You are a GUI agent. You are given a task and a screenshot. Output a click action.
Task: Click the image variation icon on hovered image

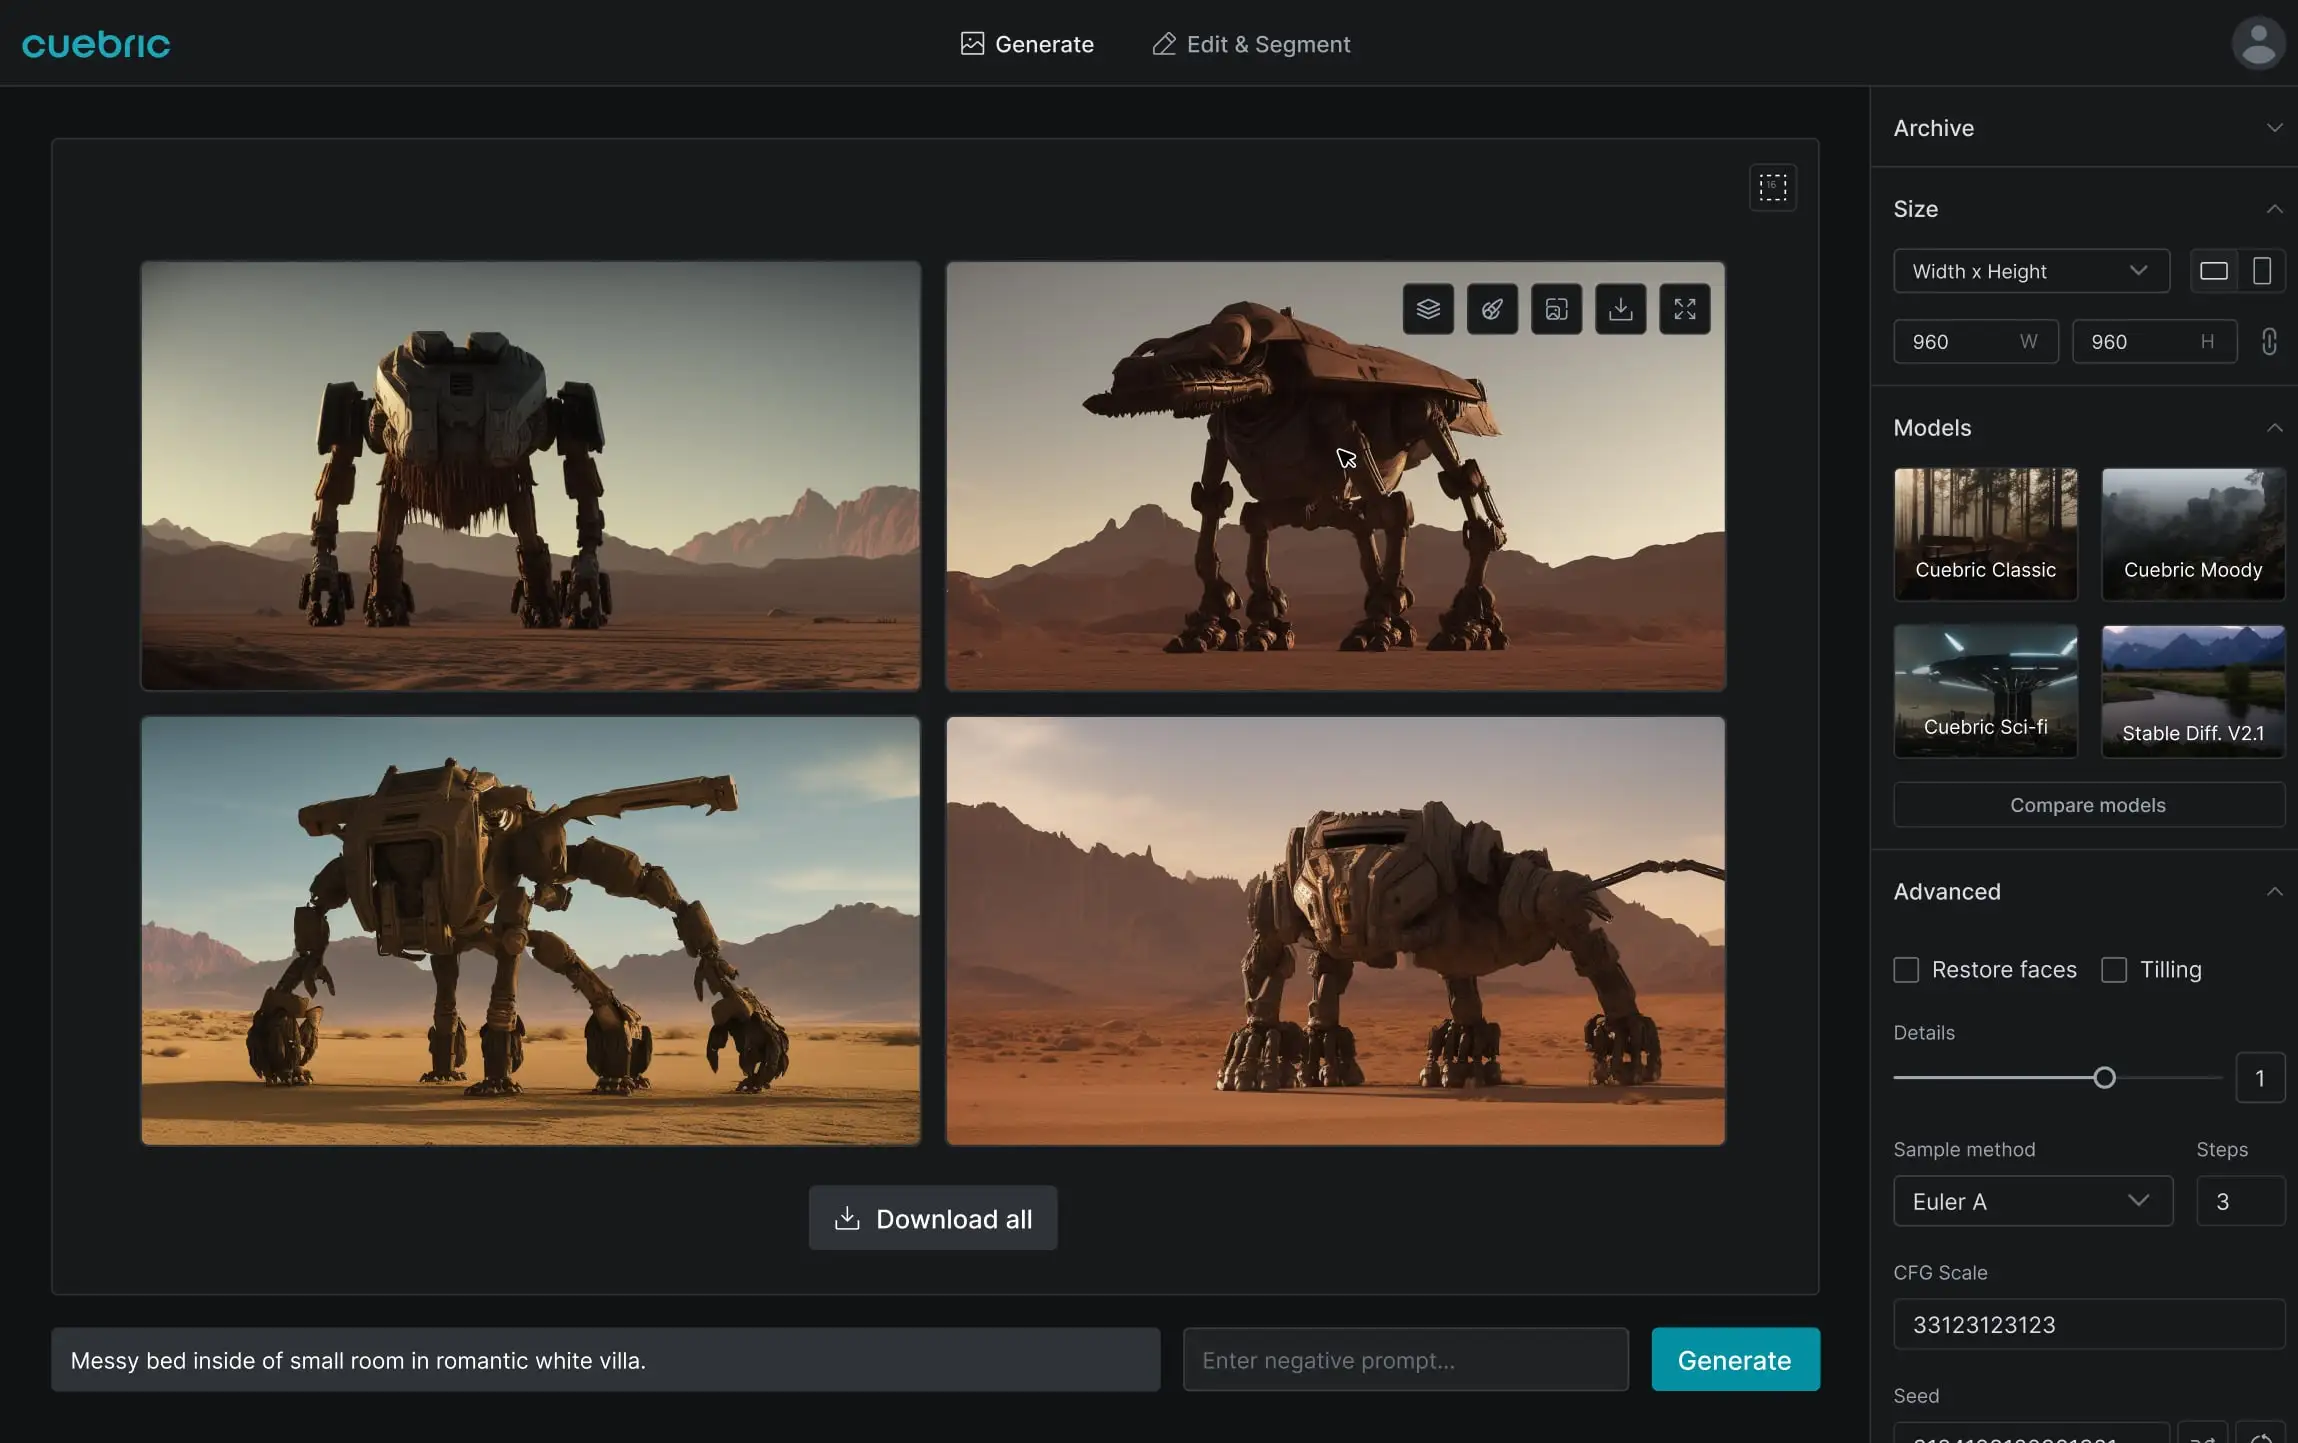(1556, 309)
